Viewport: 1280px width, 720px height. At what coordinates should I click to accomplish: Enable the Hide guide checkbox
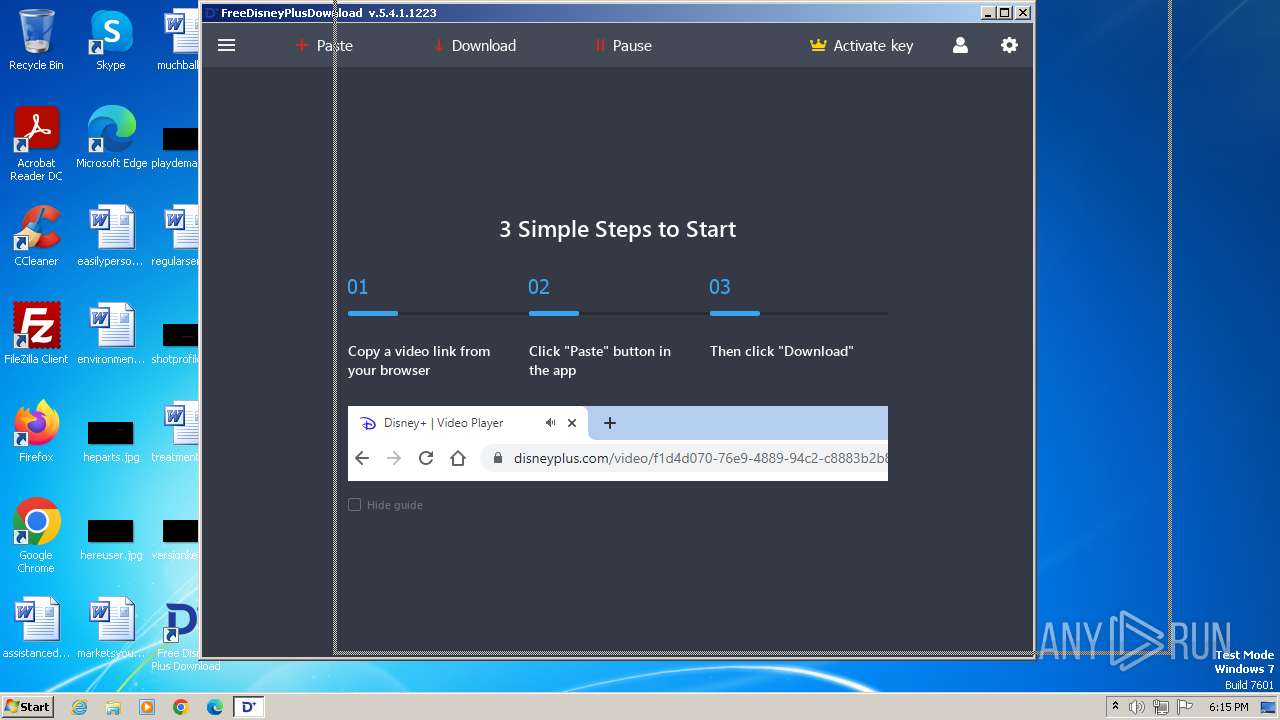354,505
